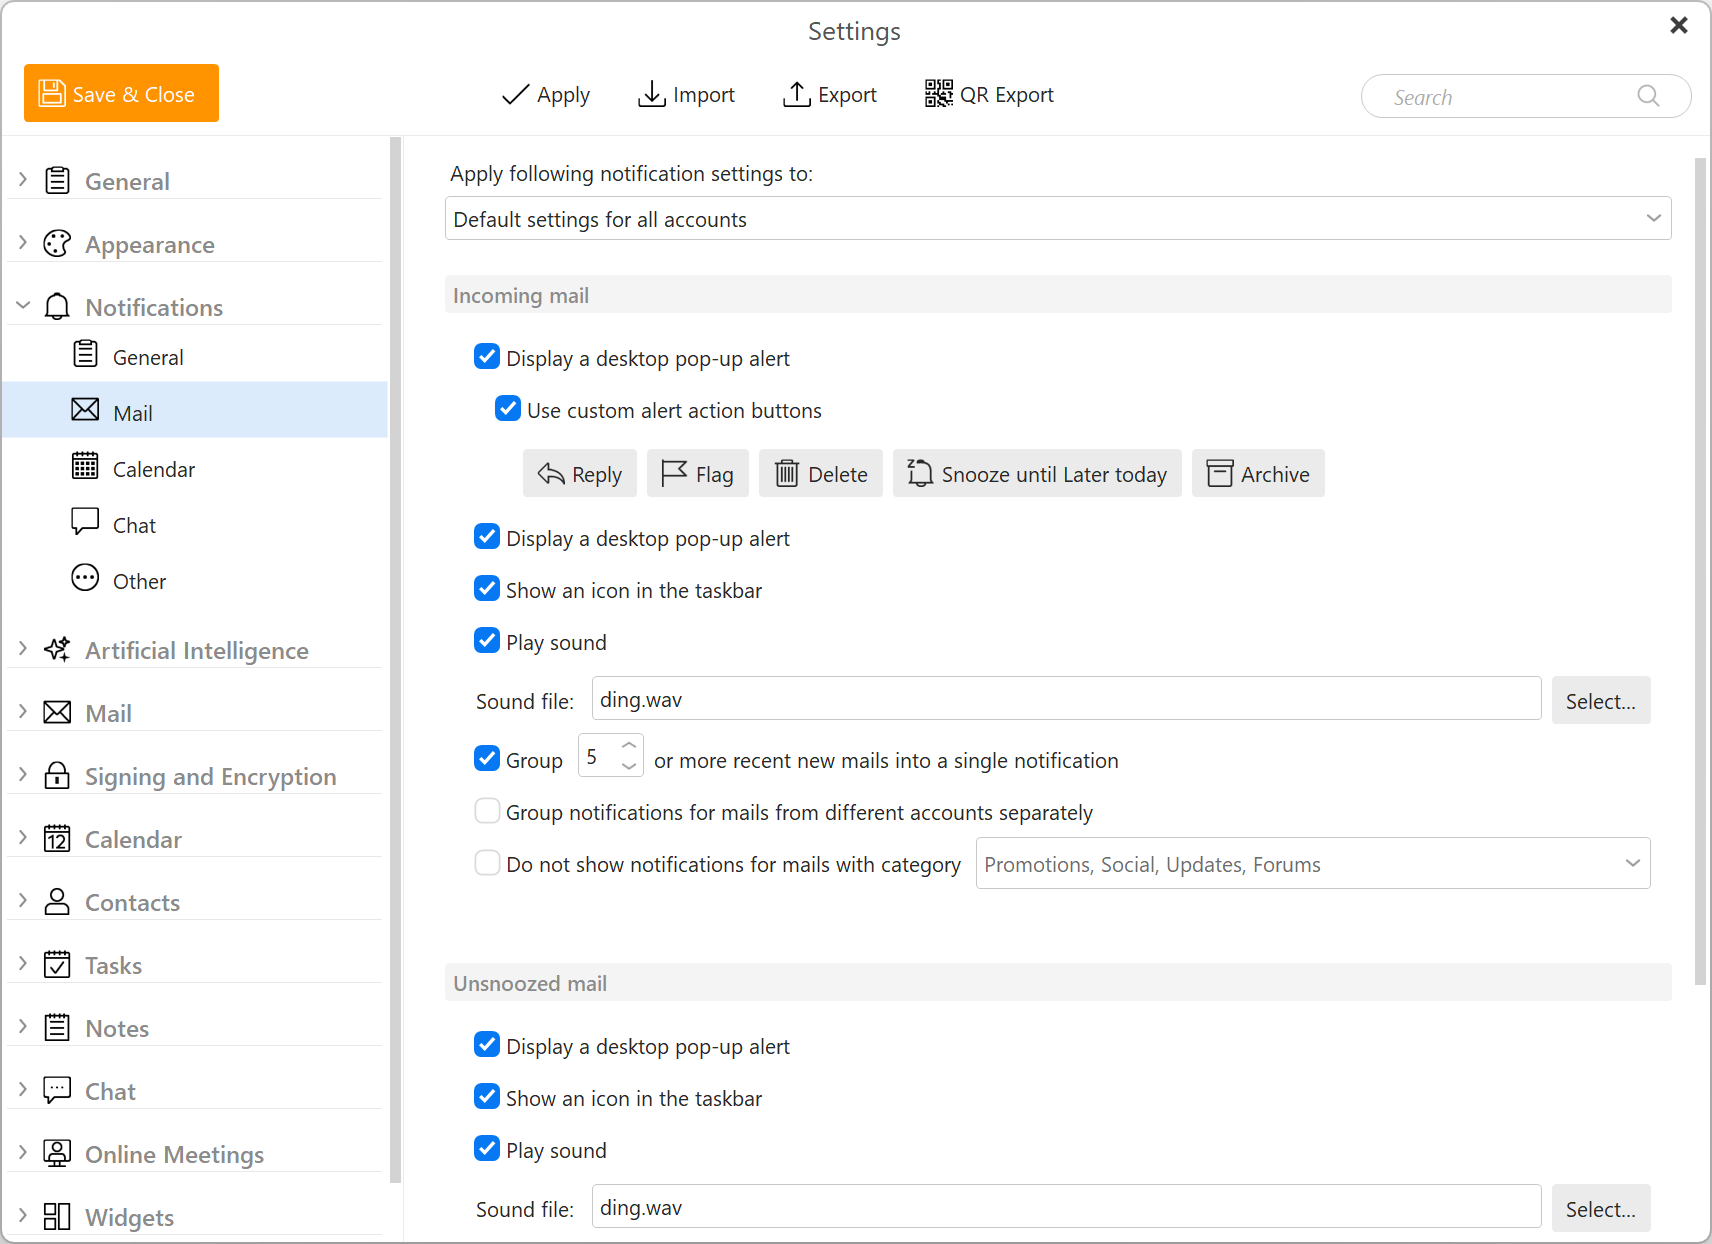Open Other notifications sub-item
Image resolution: width=1712 pixels, height=1244 pixels.
195,579
